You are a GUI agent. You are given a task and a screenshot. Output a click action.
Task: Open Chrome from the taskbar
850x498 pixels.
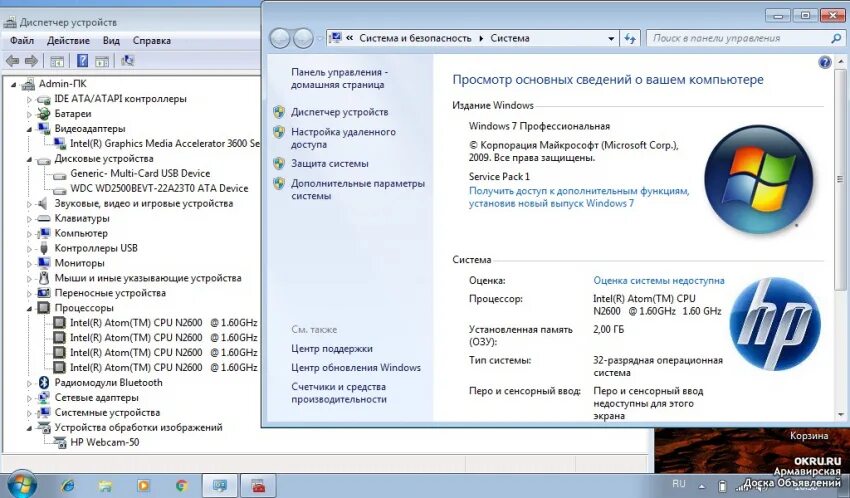[x=182, y=485]
